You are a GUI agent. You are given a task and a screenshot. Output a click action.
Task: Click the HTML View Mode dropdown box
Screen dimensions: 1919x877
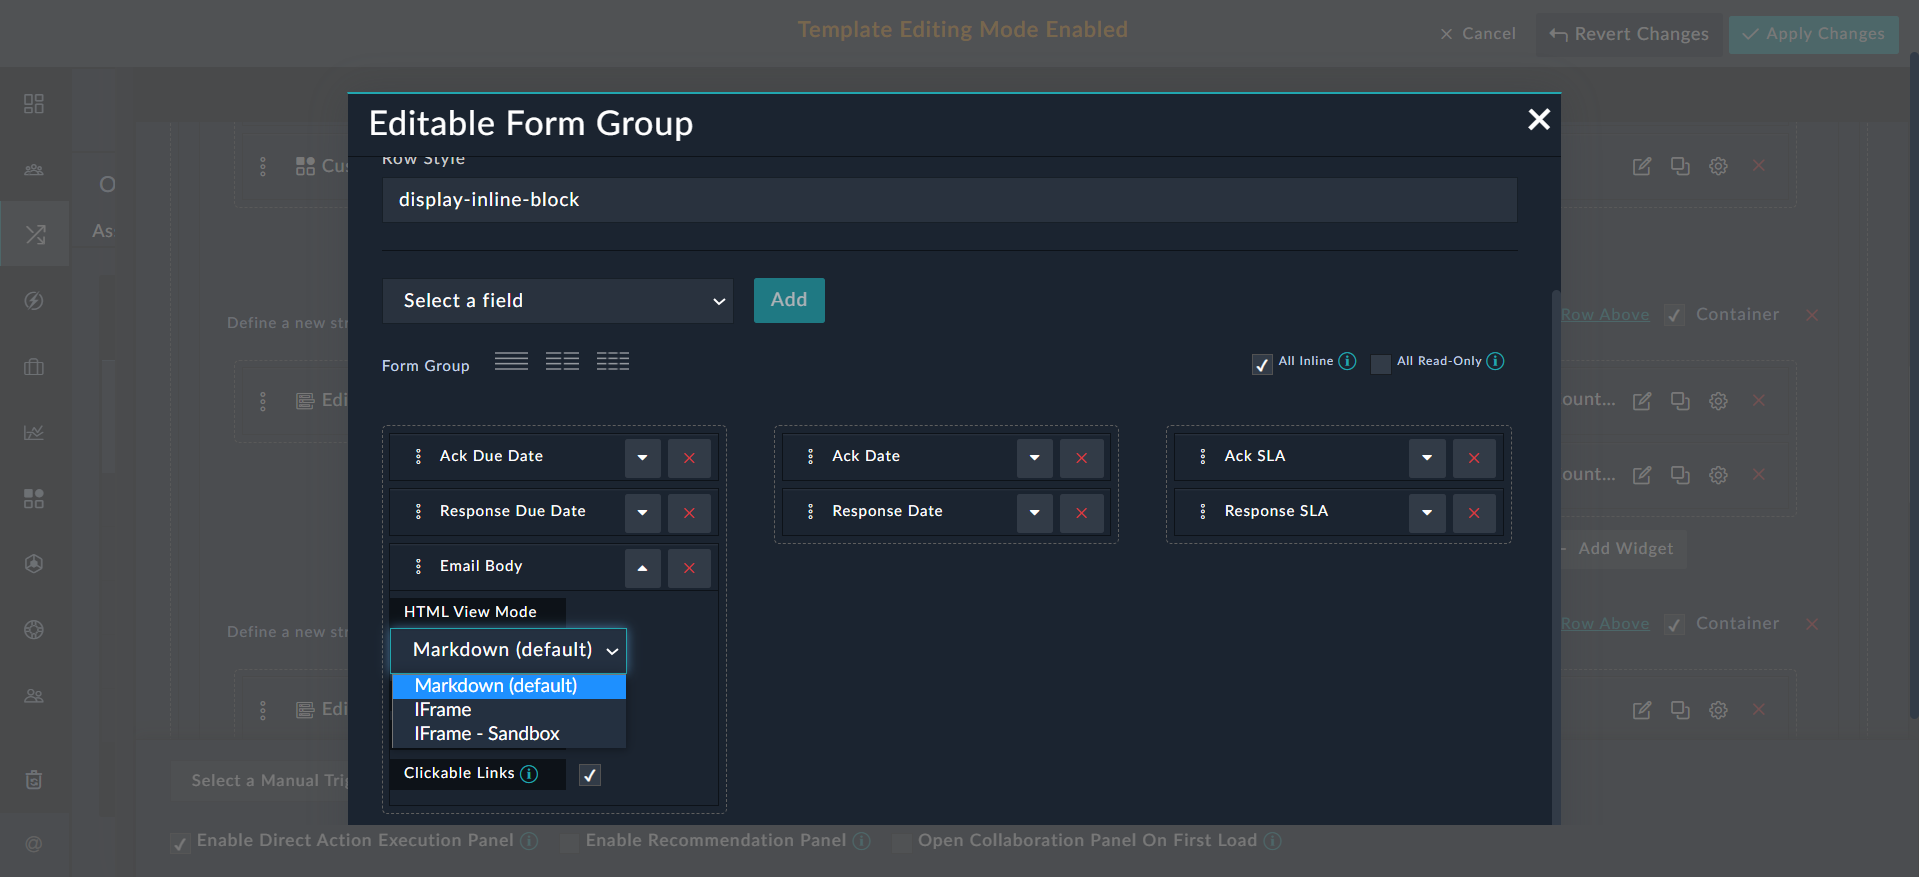coord(508,650)
